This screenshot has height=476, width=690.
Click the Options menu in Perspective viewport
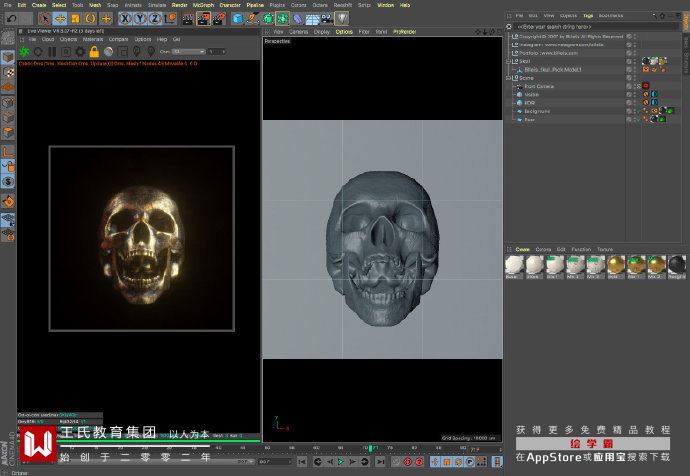click(343, 31)
